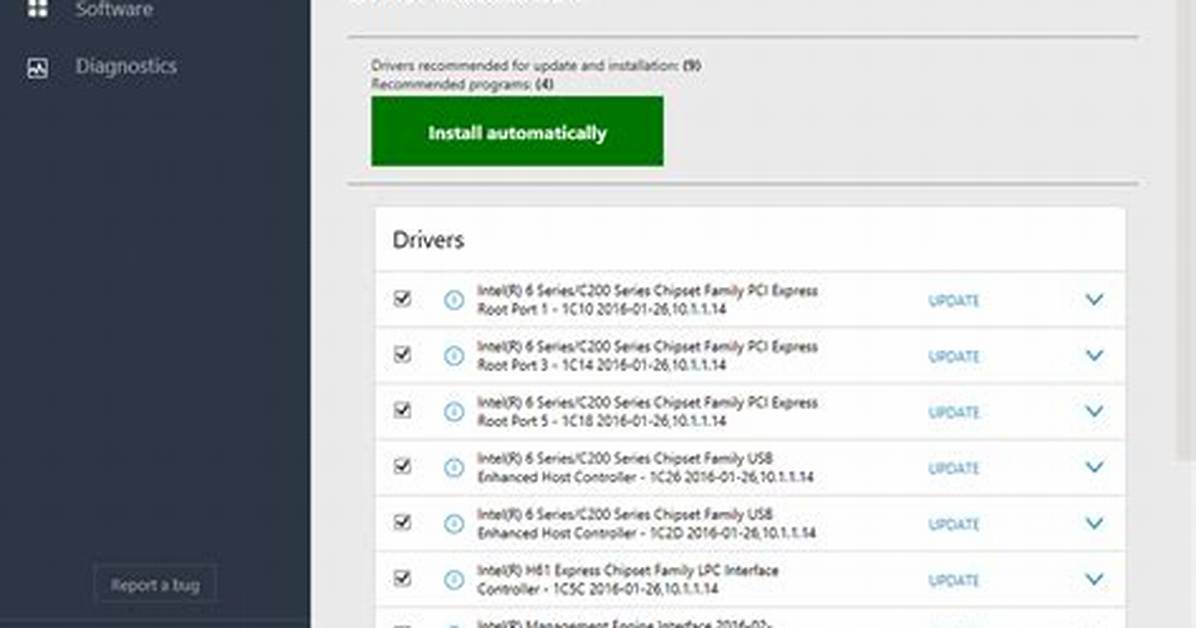Screen dimensions: 1196x628
Task: Expand details for Root Port 5 - 1C18 driver
Action: point(1095,411)
